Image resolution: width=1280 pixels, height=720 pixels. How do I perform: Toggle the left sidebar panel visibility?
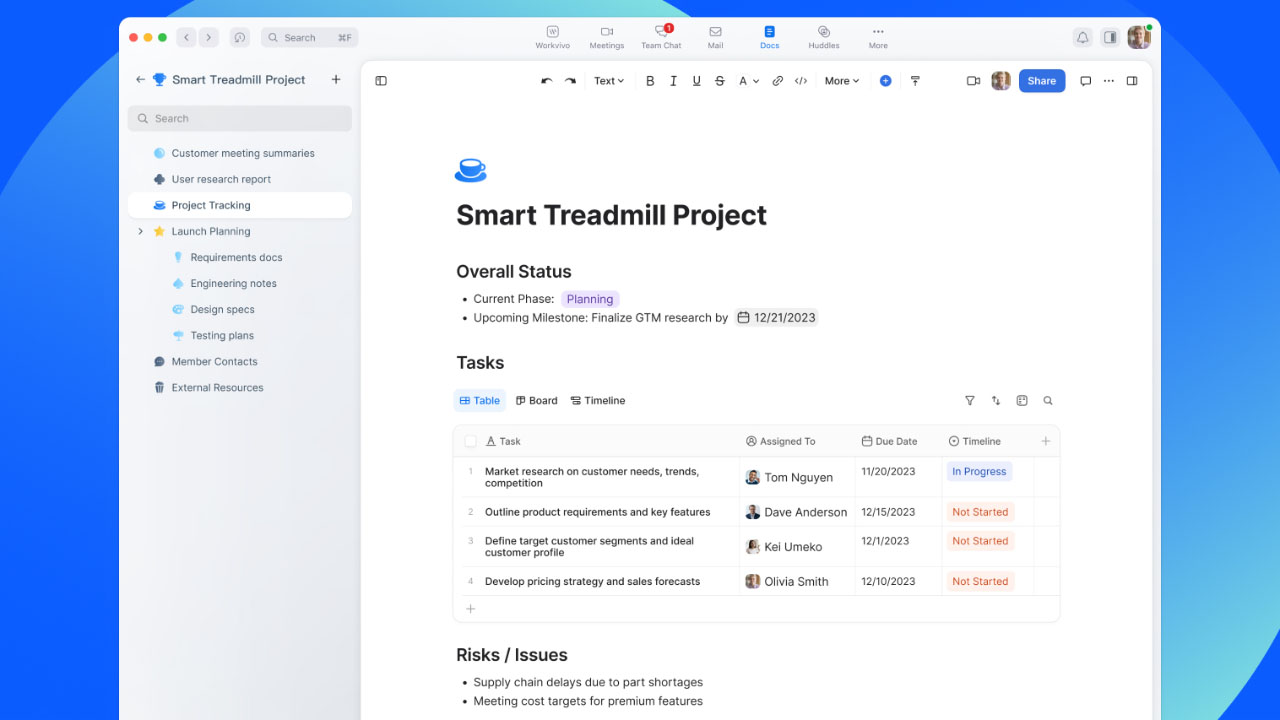click(x=381, y=81)
